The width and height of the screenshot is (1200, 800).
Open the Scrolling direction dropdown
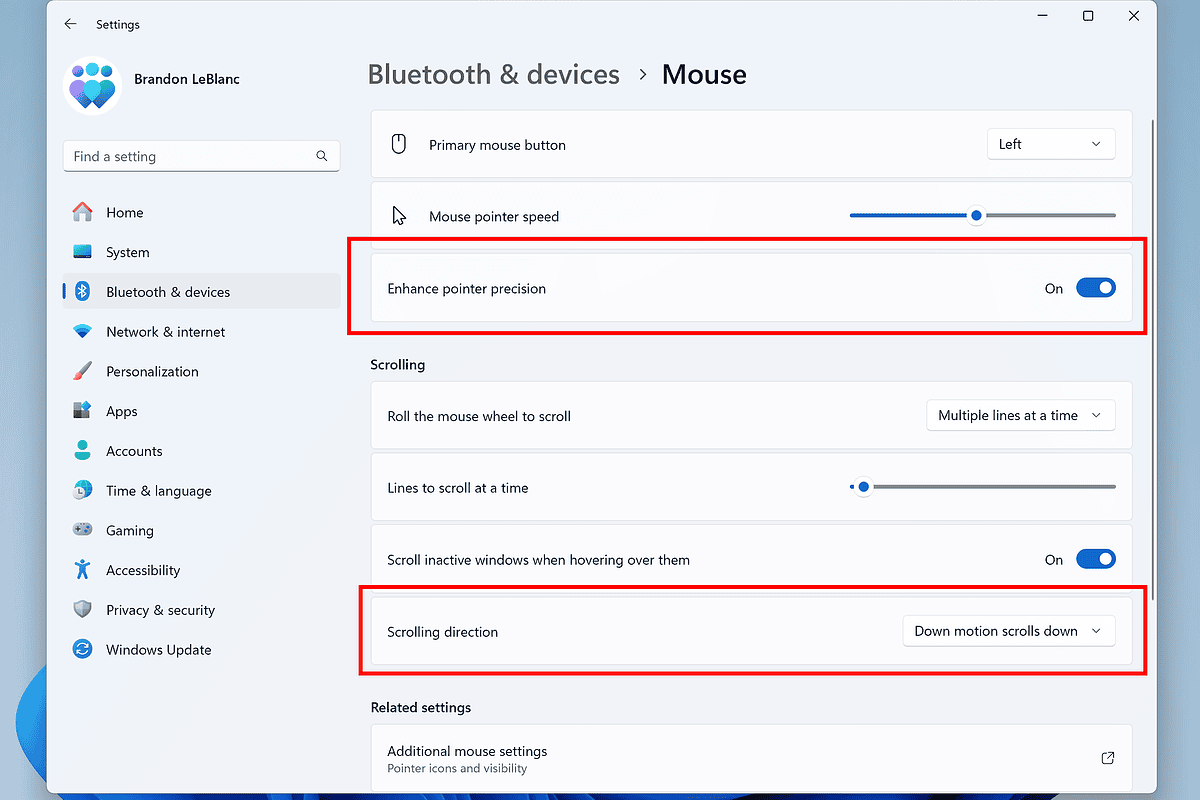point(1008,631)
